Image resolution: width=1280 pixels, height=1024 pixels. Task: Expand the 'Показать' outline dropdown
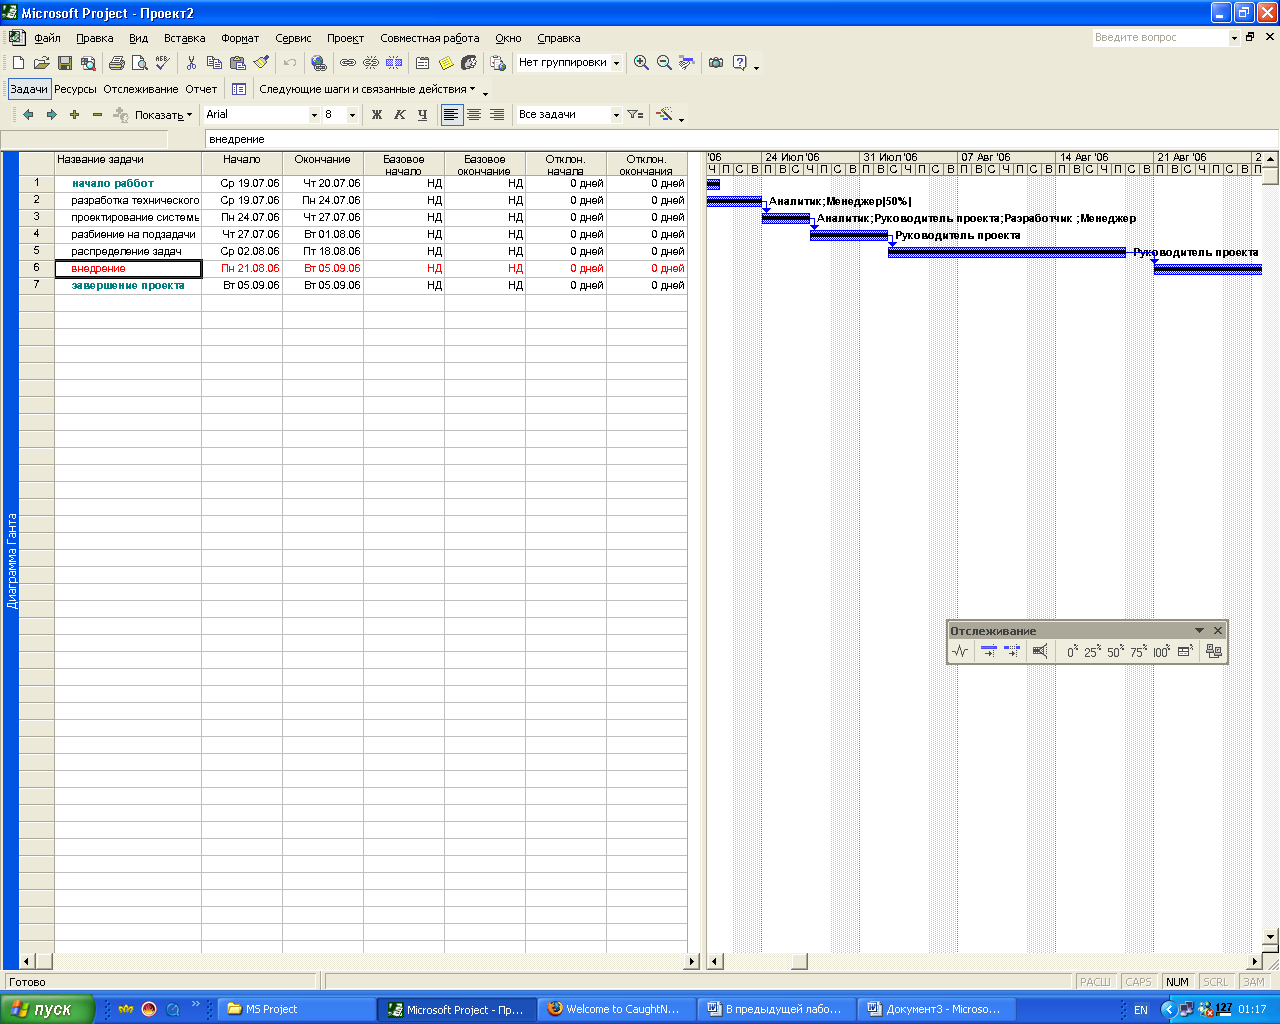164,115
